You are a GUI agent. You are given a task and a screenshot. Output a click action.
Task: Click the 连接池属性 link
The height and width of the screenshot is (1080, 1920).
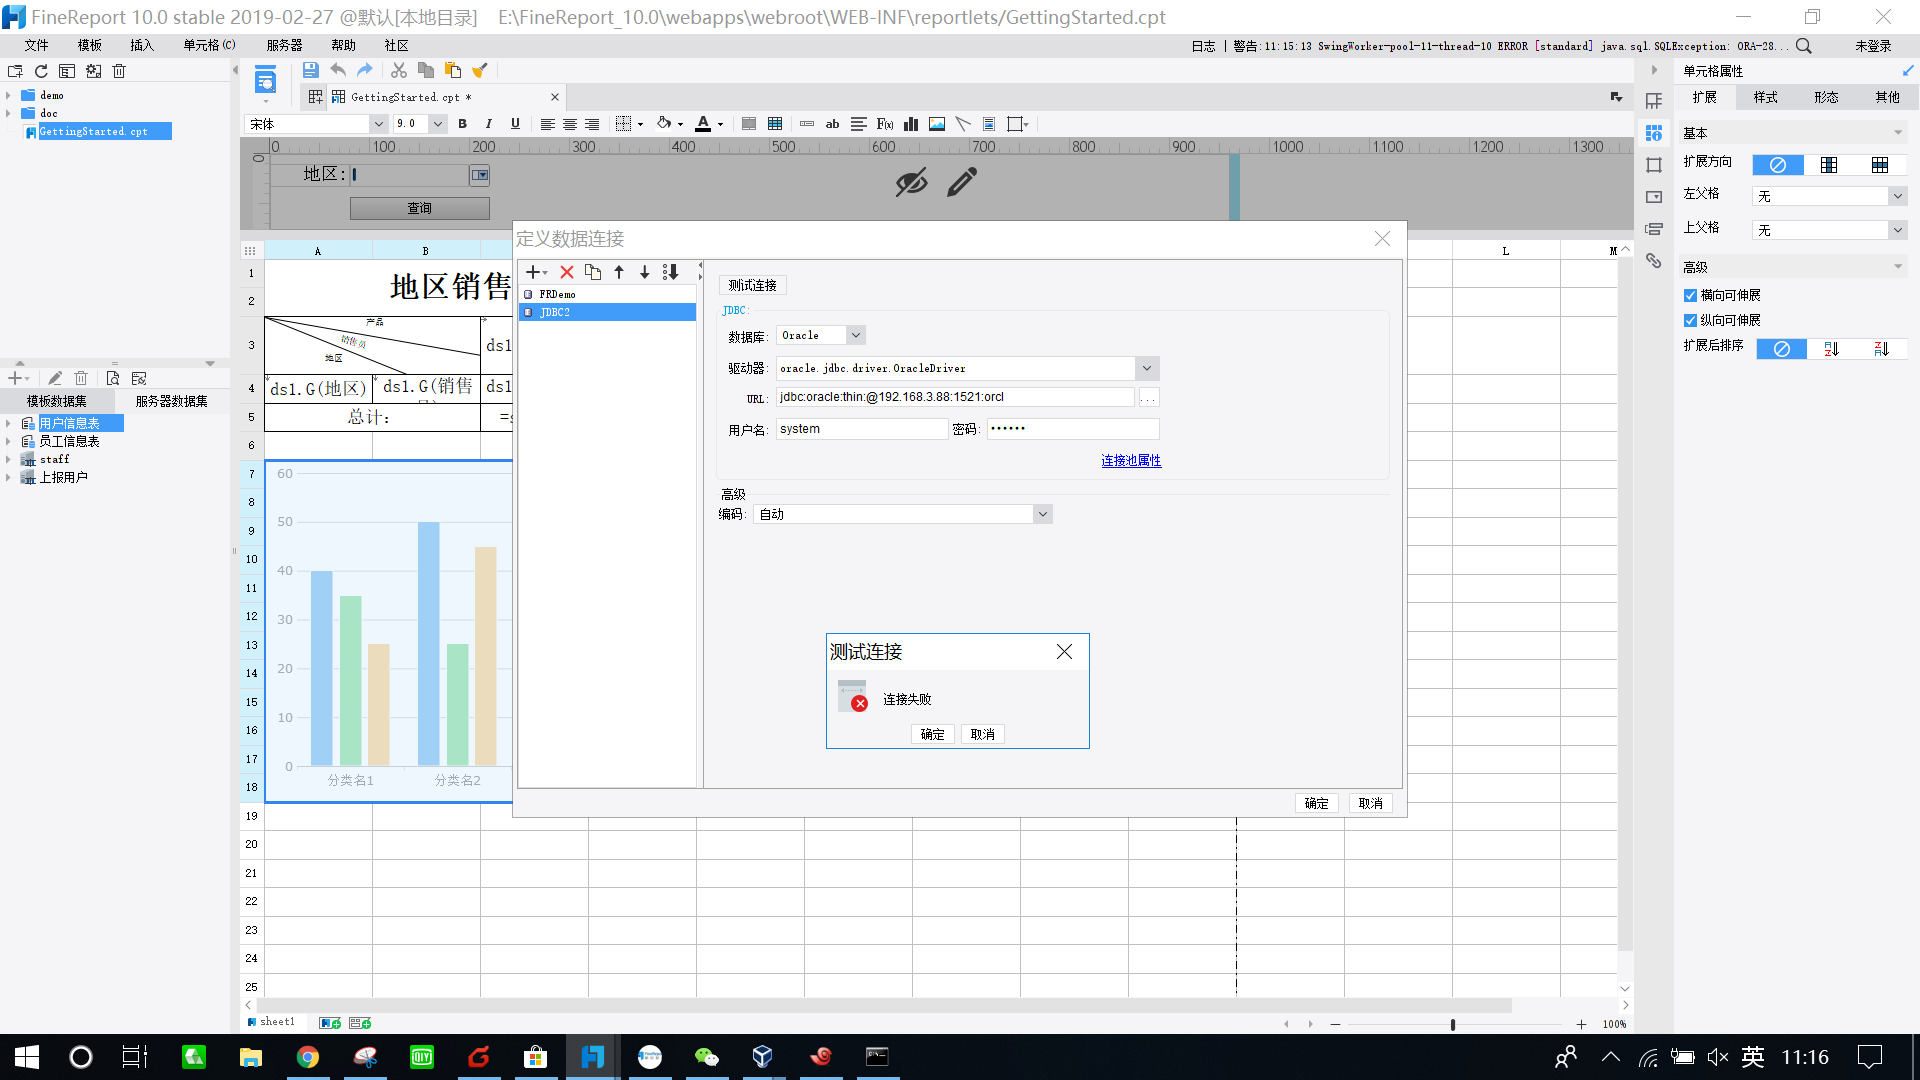tap(1131, 460)
